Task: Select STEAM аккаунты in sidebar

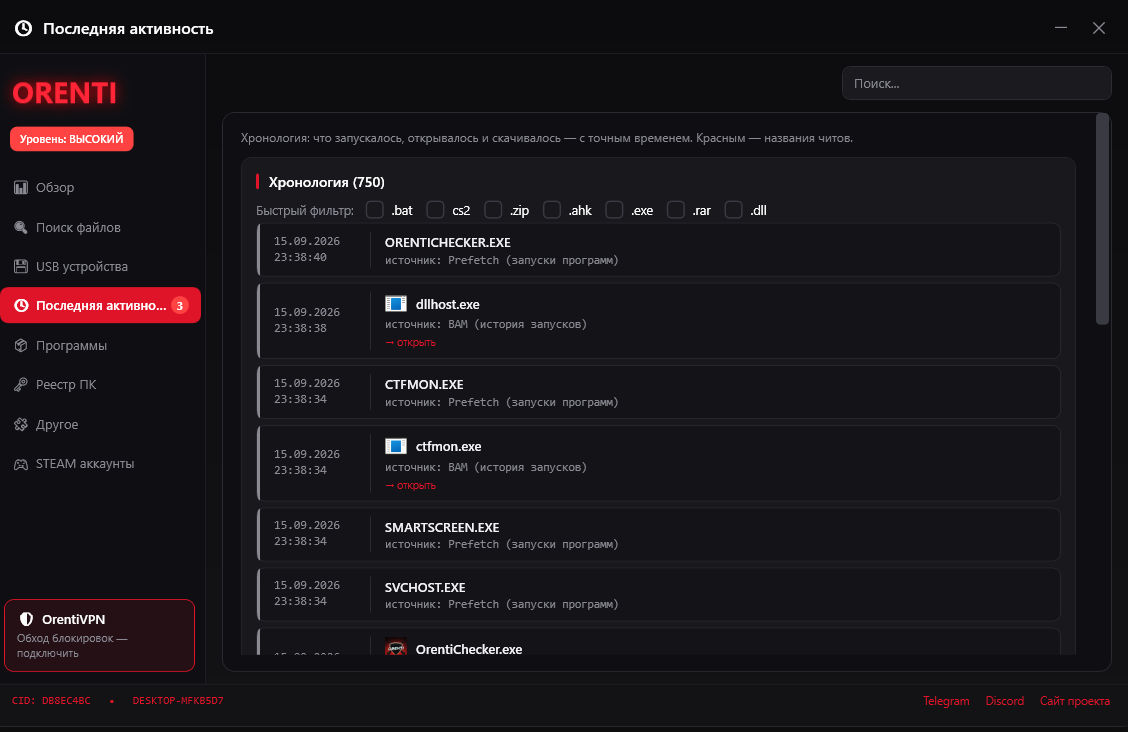Action: coord(101,464)
